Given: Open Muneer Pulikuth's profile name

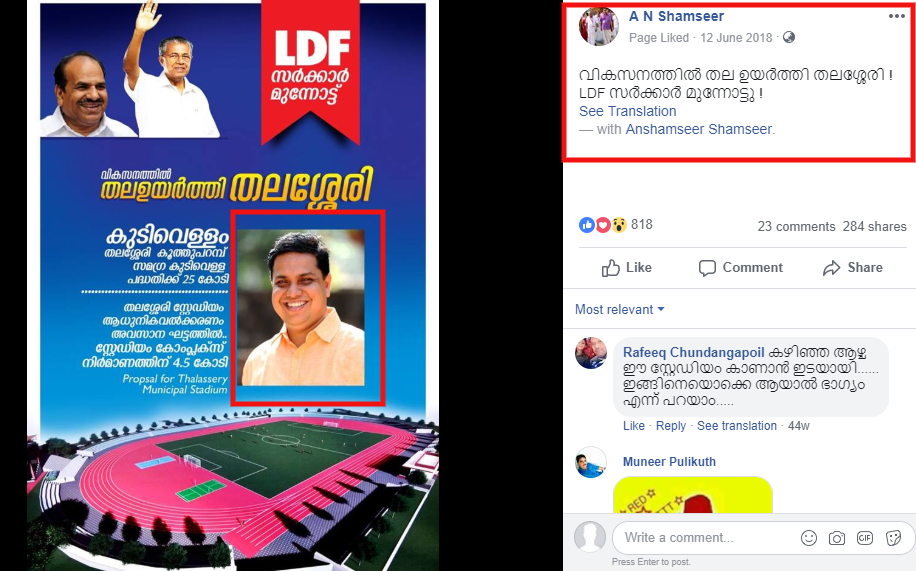Looking at the screenshot, I should point(669,462).
